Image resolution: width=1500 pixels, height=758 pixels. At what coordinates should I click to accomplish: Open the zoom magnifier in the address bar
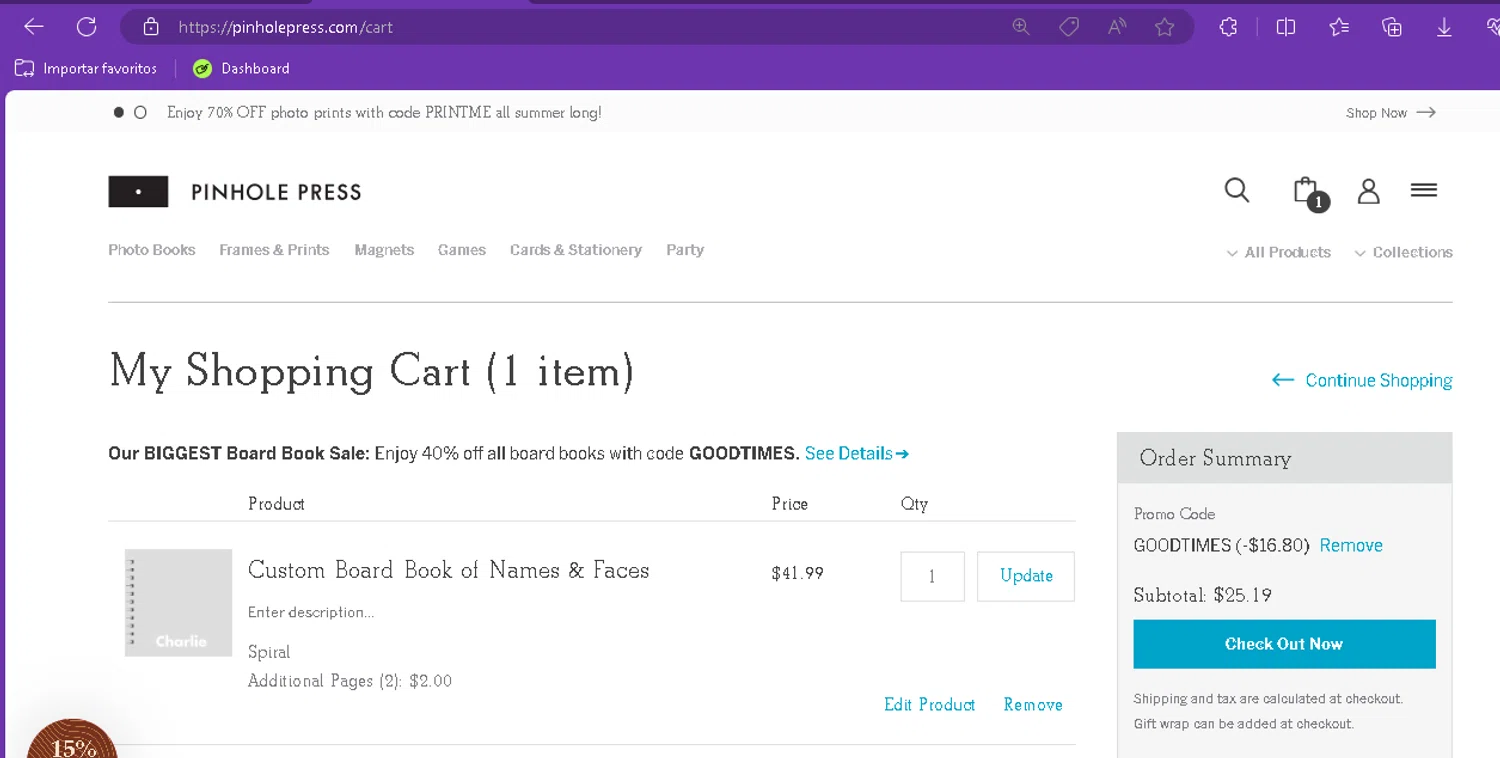tap(1021, 27)
